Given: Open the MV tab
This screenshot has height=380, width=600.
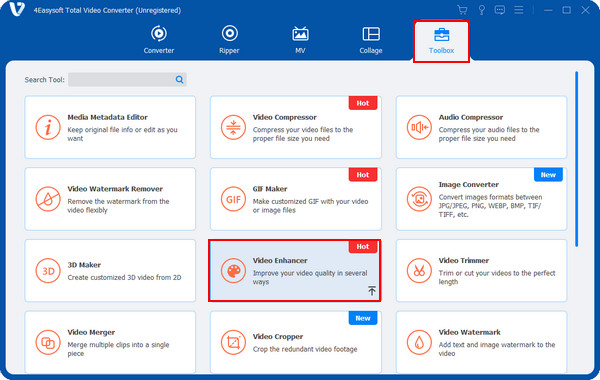Looking at the screenshot, I should click(x=300, y=40).
